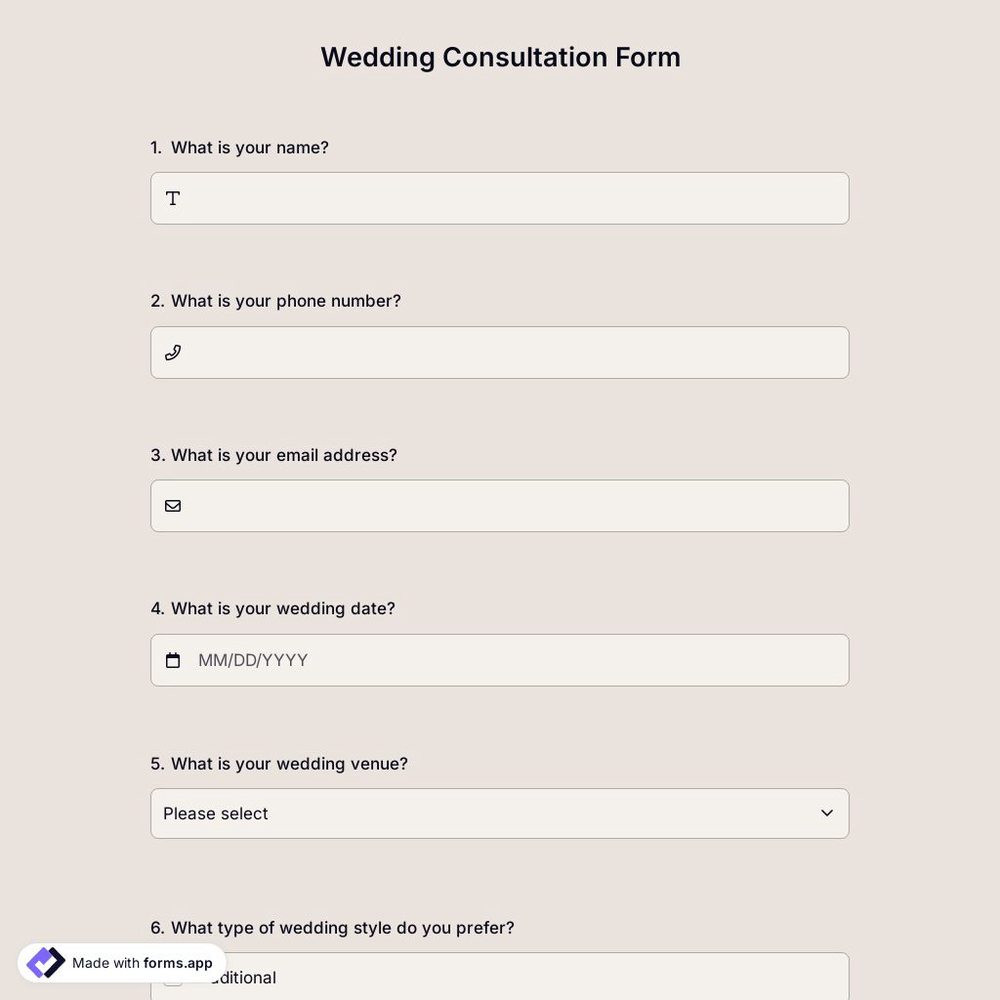This screenshot has height=1000, width=1000.
Task: Click the chevron icon on the venue selector
Action: point(827,813)
